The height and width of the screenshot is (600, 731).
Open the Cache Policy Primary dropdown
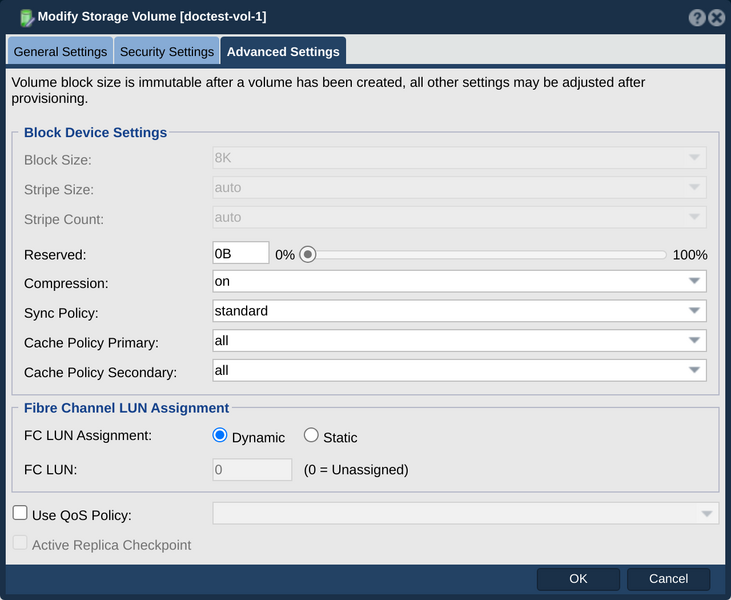459,341
